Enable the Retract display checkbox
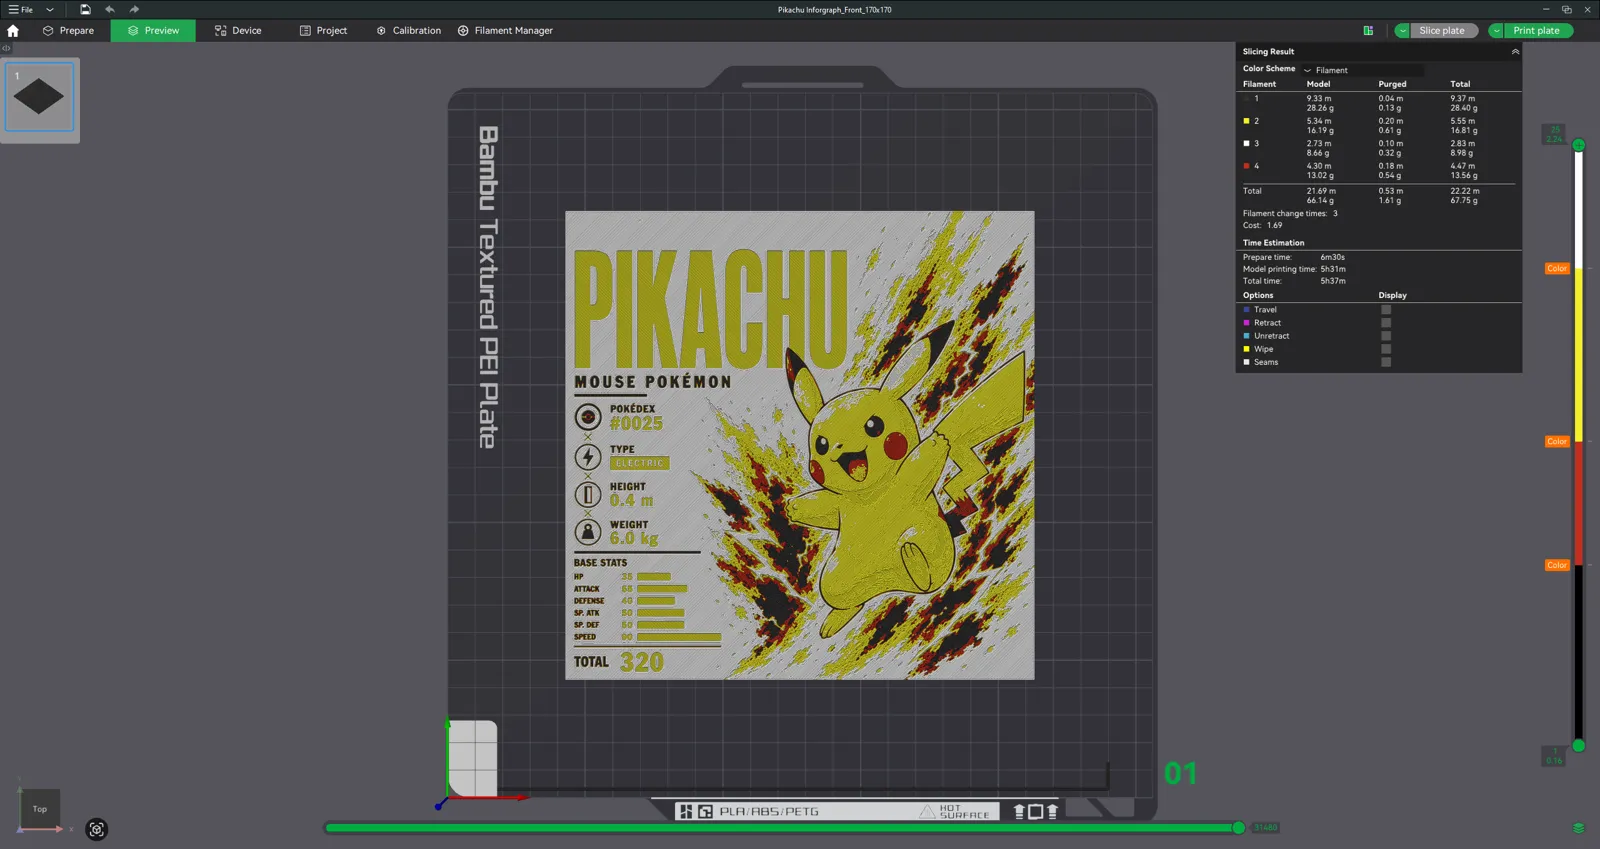Screen dimensions: 1600x849 [1386, 323]
